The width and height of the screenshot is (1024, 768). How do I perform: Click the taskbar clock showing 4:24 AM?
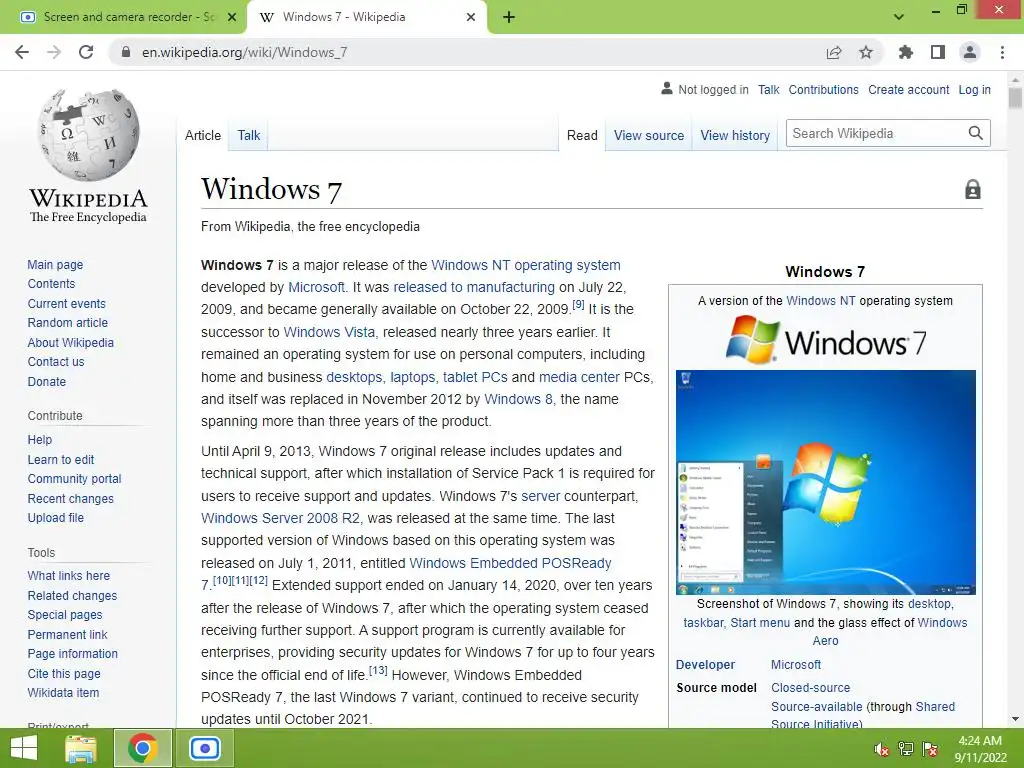(x=980, y=749)
